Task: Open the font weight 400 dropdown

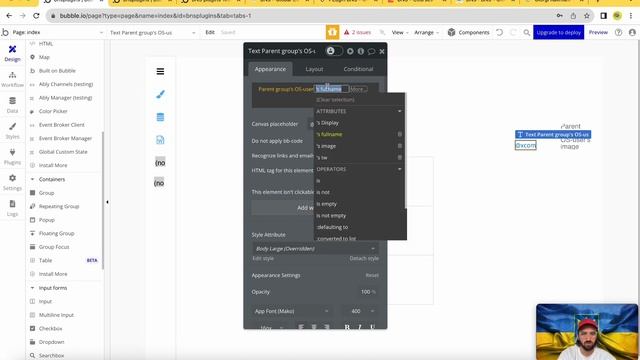Action: (362, 311)
